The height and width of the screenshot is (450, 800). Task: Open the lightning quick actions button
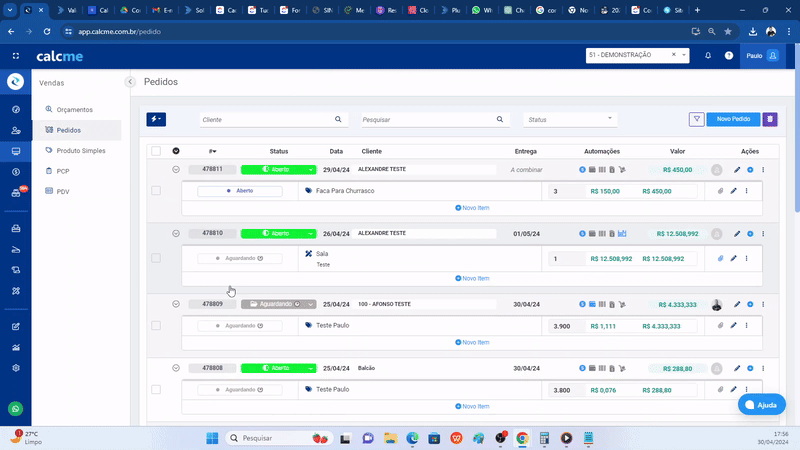click(156, 119)
